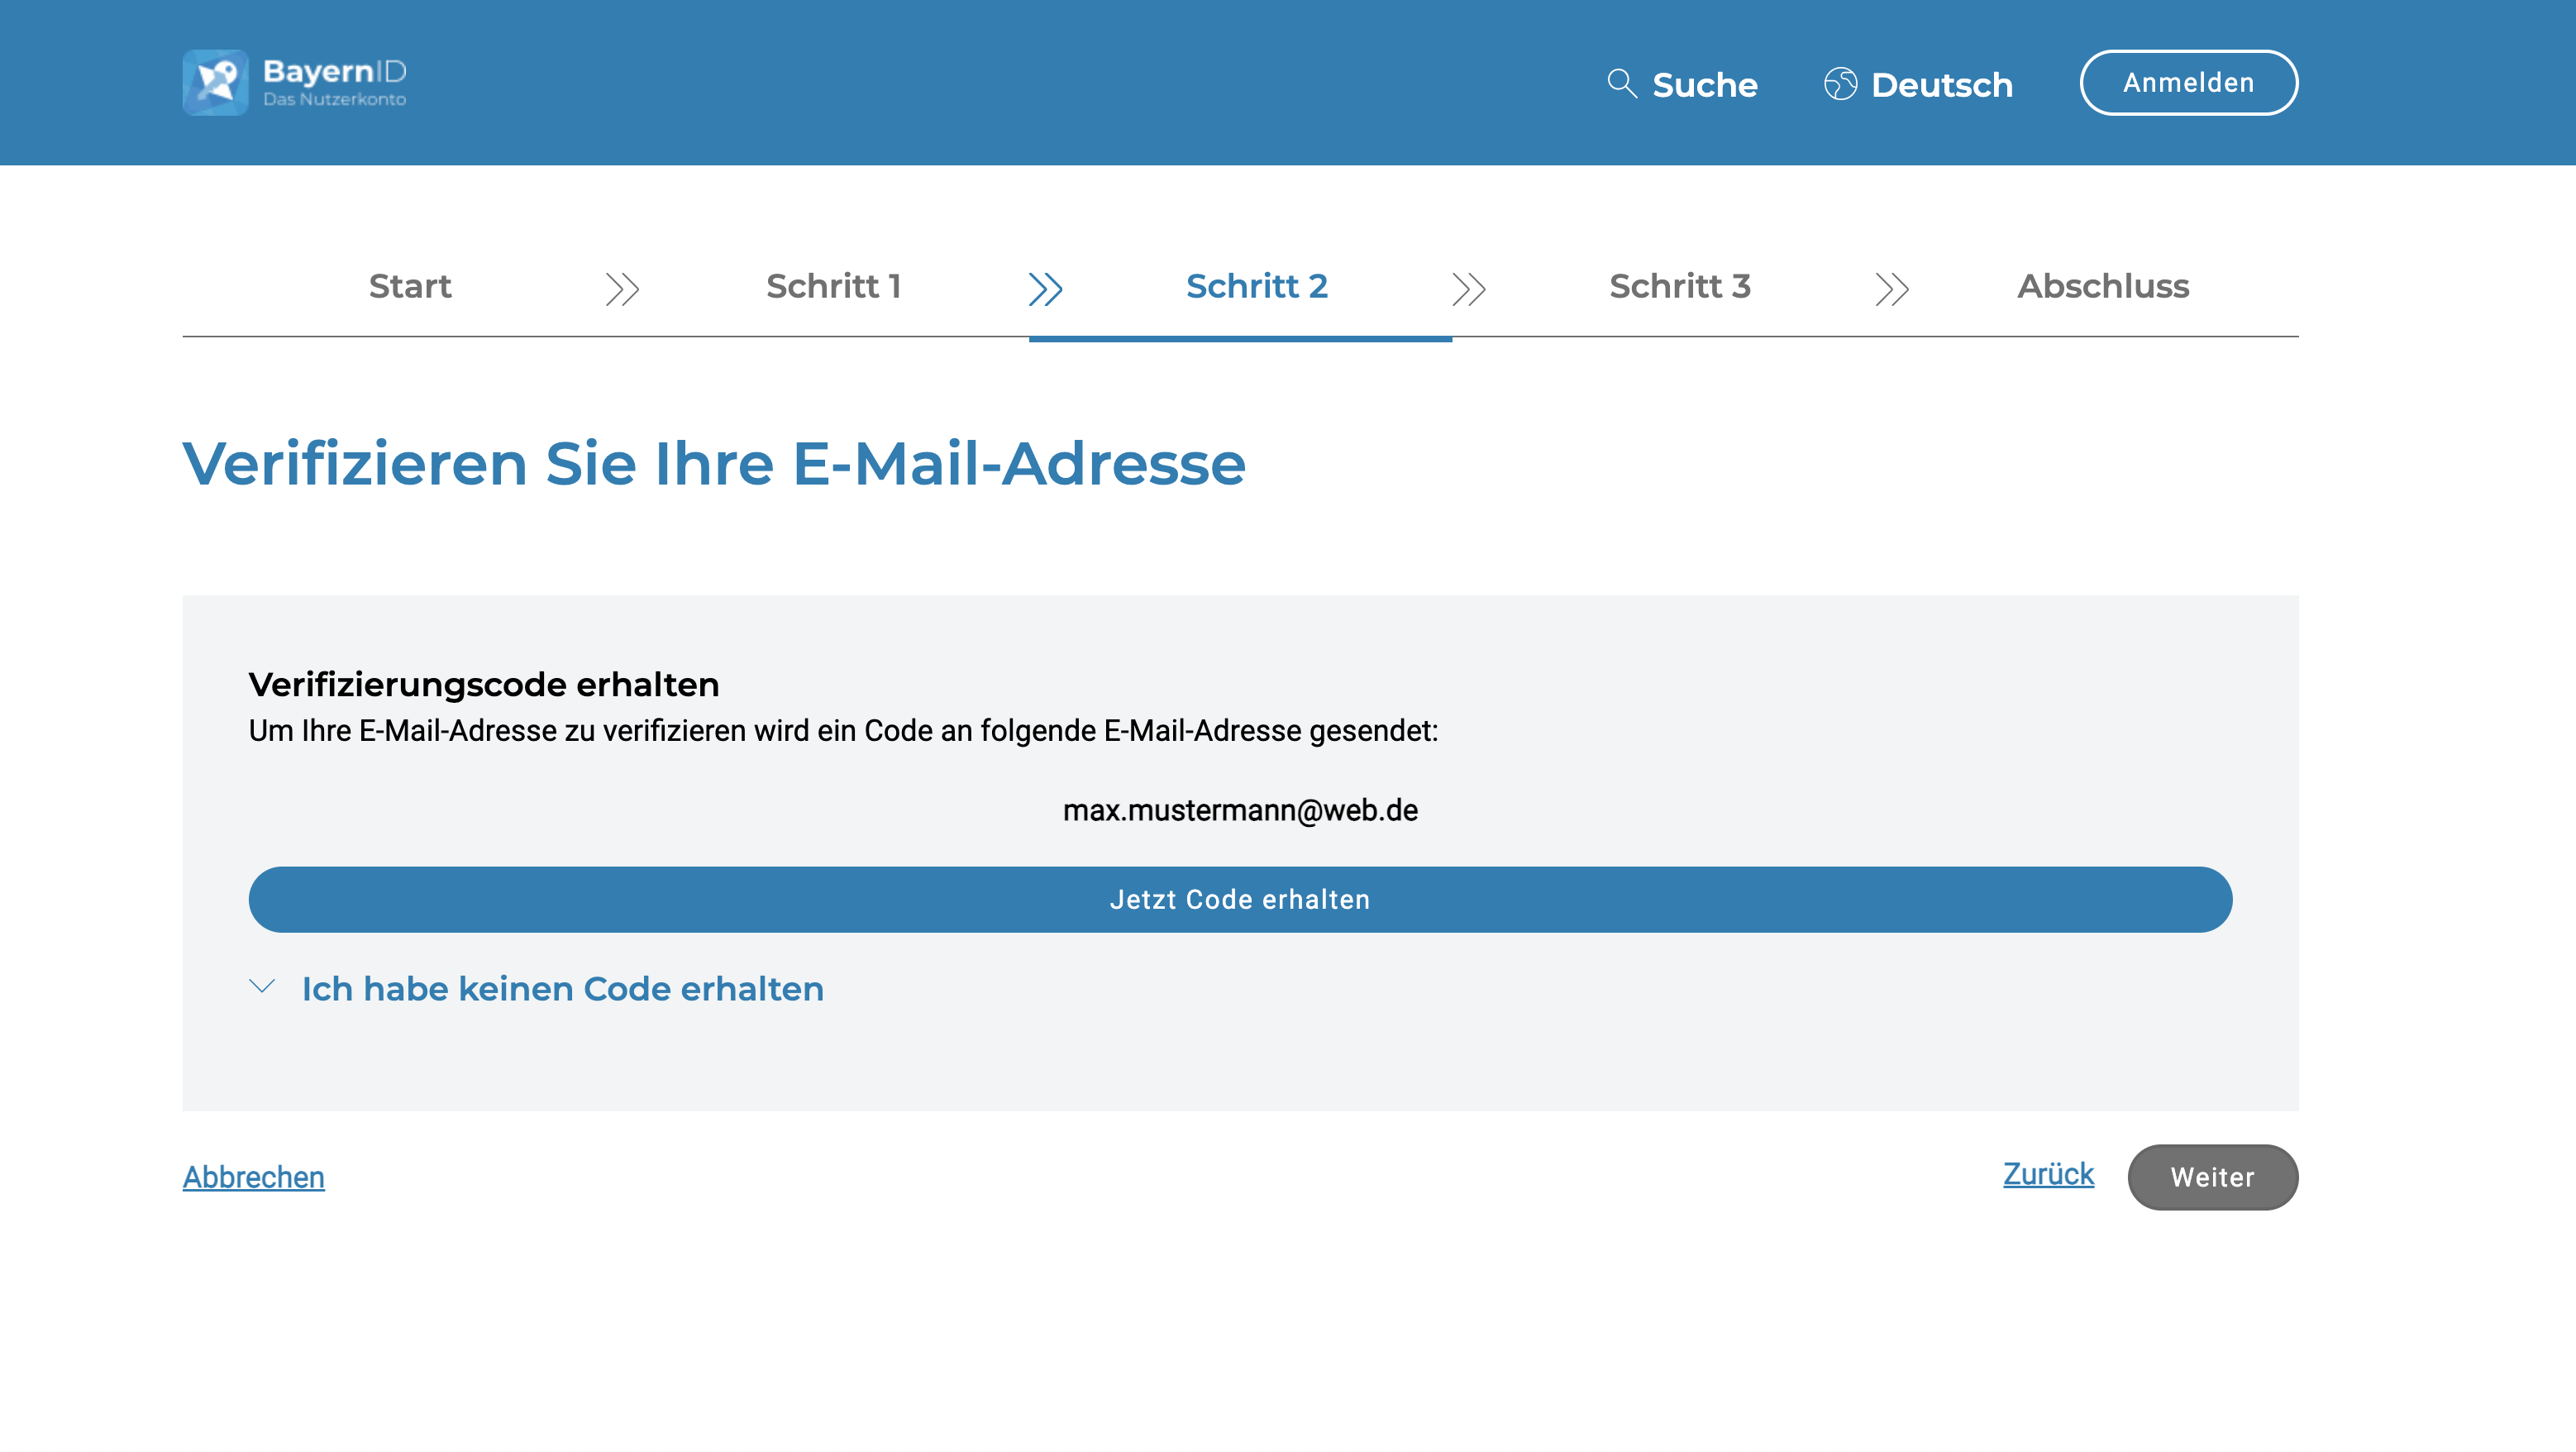Click "Verifizierungscode erhalten" subheading
This screenshot has width=2576, height=1452.
(x=484, y=685)
